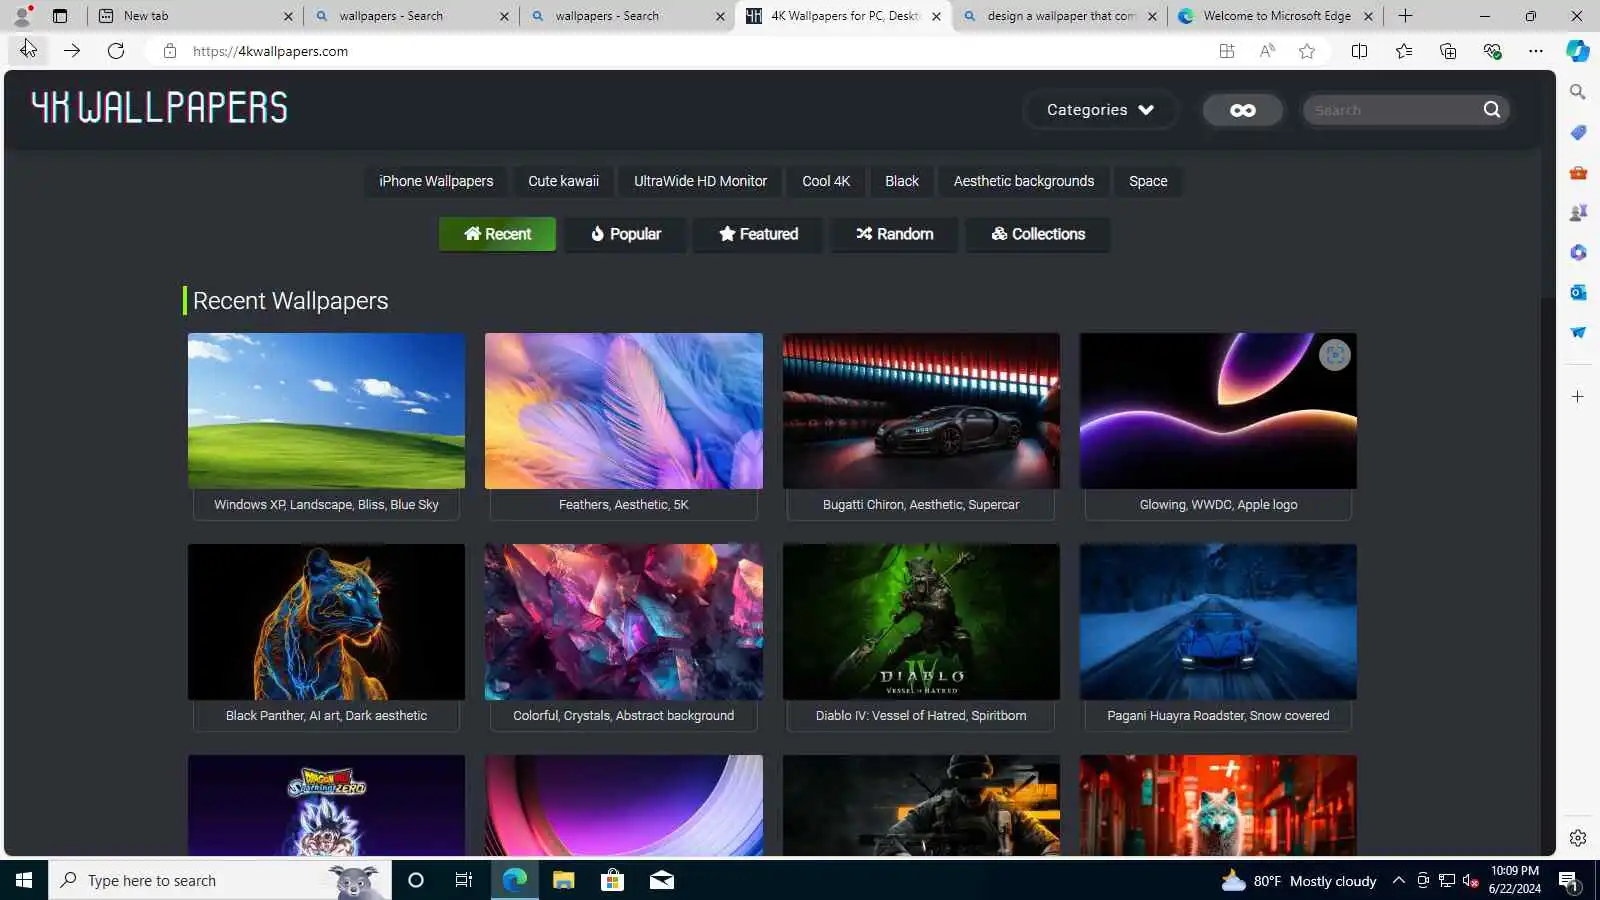The height and width of the screenshot is (900, 1600).
Task: Select the Recent wallpapers filter
Action: point(497,234)
